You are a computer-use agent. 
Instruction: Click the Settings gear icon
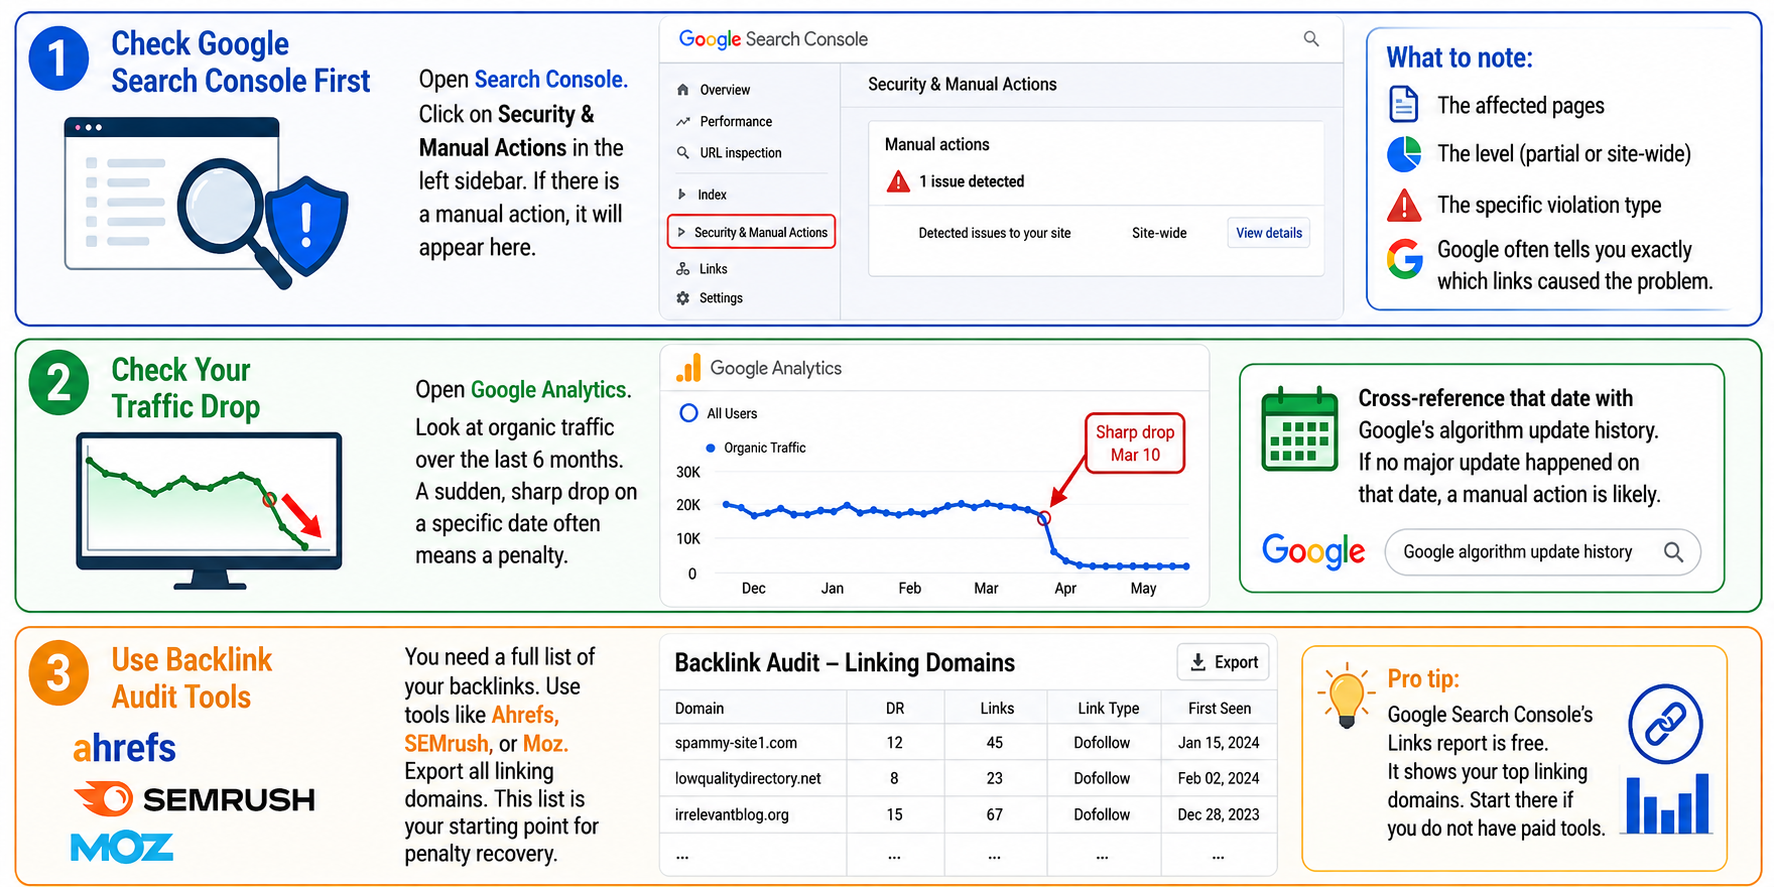point(683,298)
